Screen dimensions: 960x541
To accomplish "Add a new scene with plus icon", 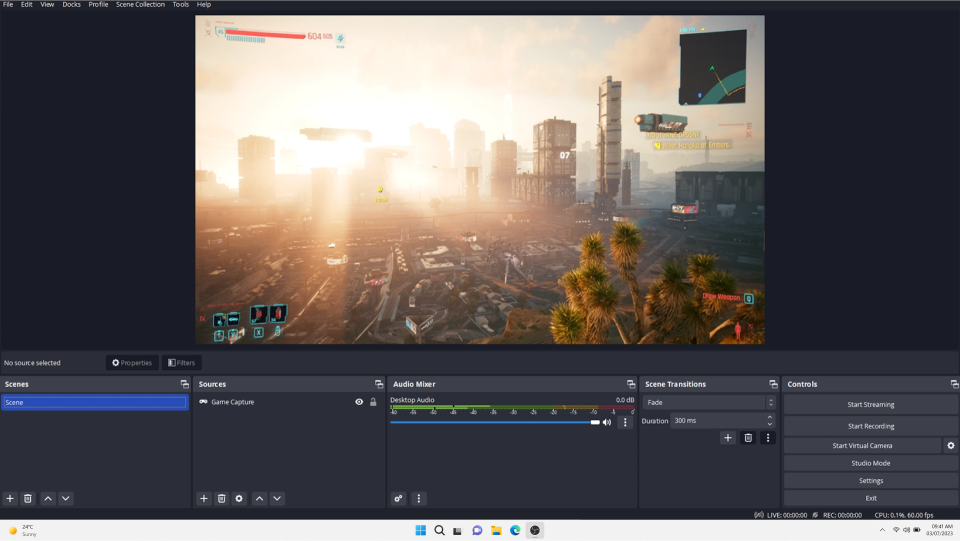I will pos(10,498).
